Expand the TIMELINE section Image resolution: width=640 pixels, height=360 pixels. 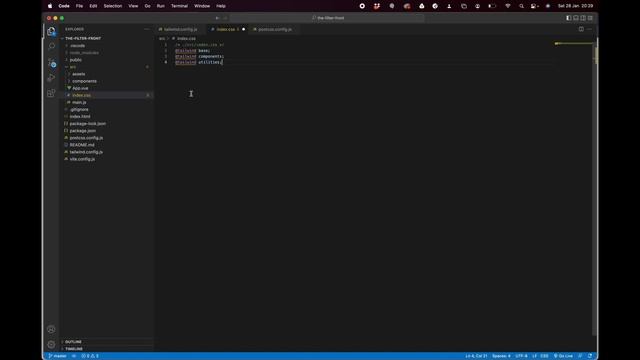tap(74, 349)
